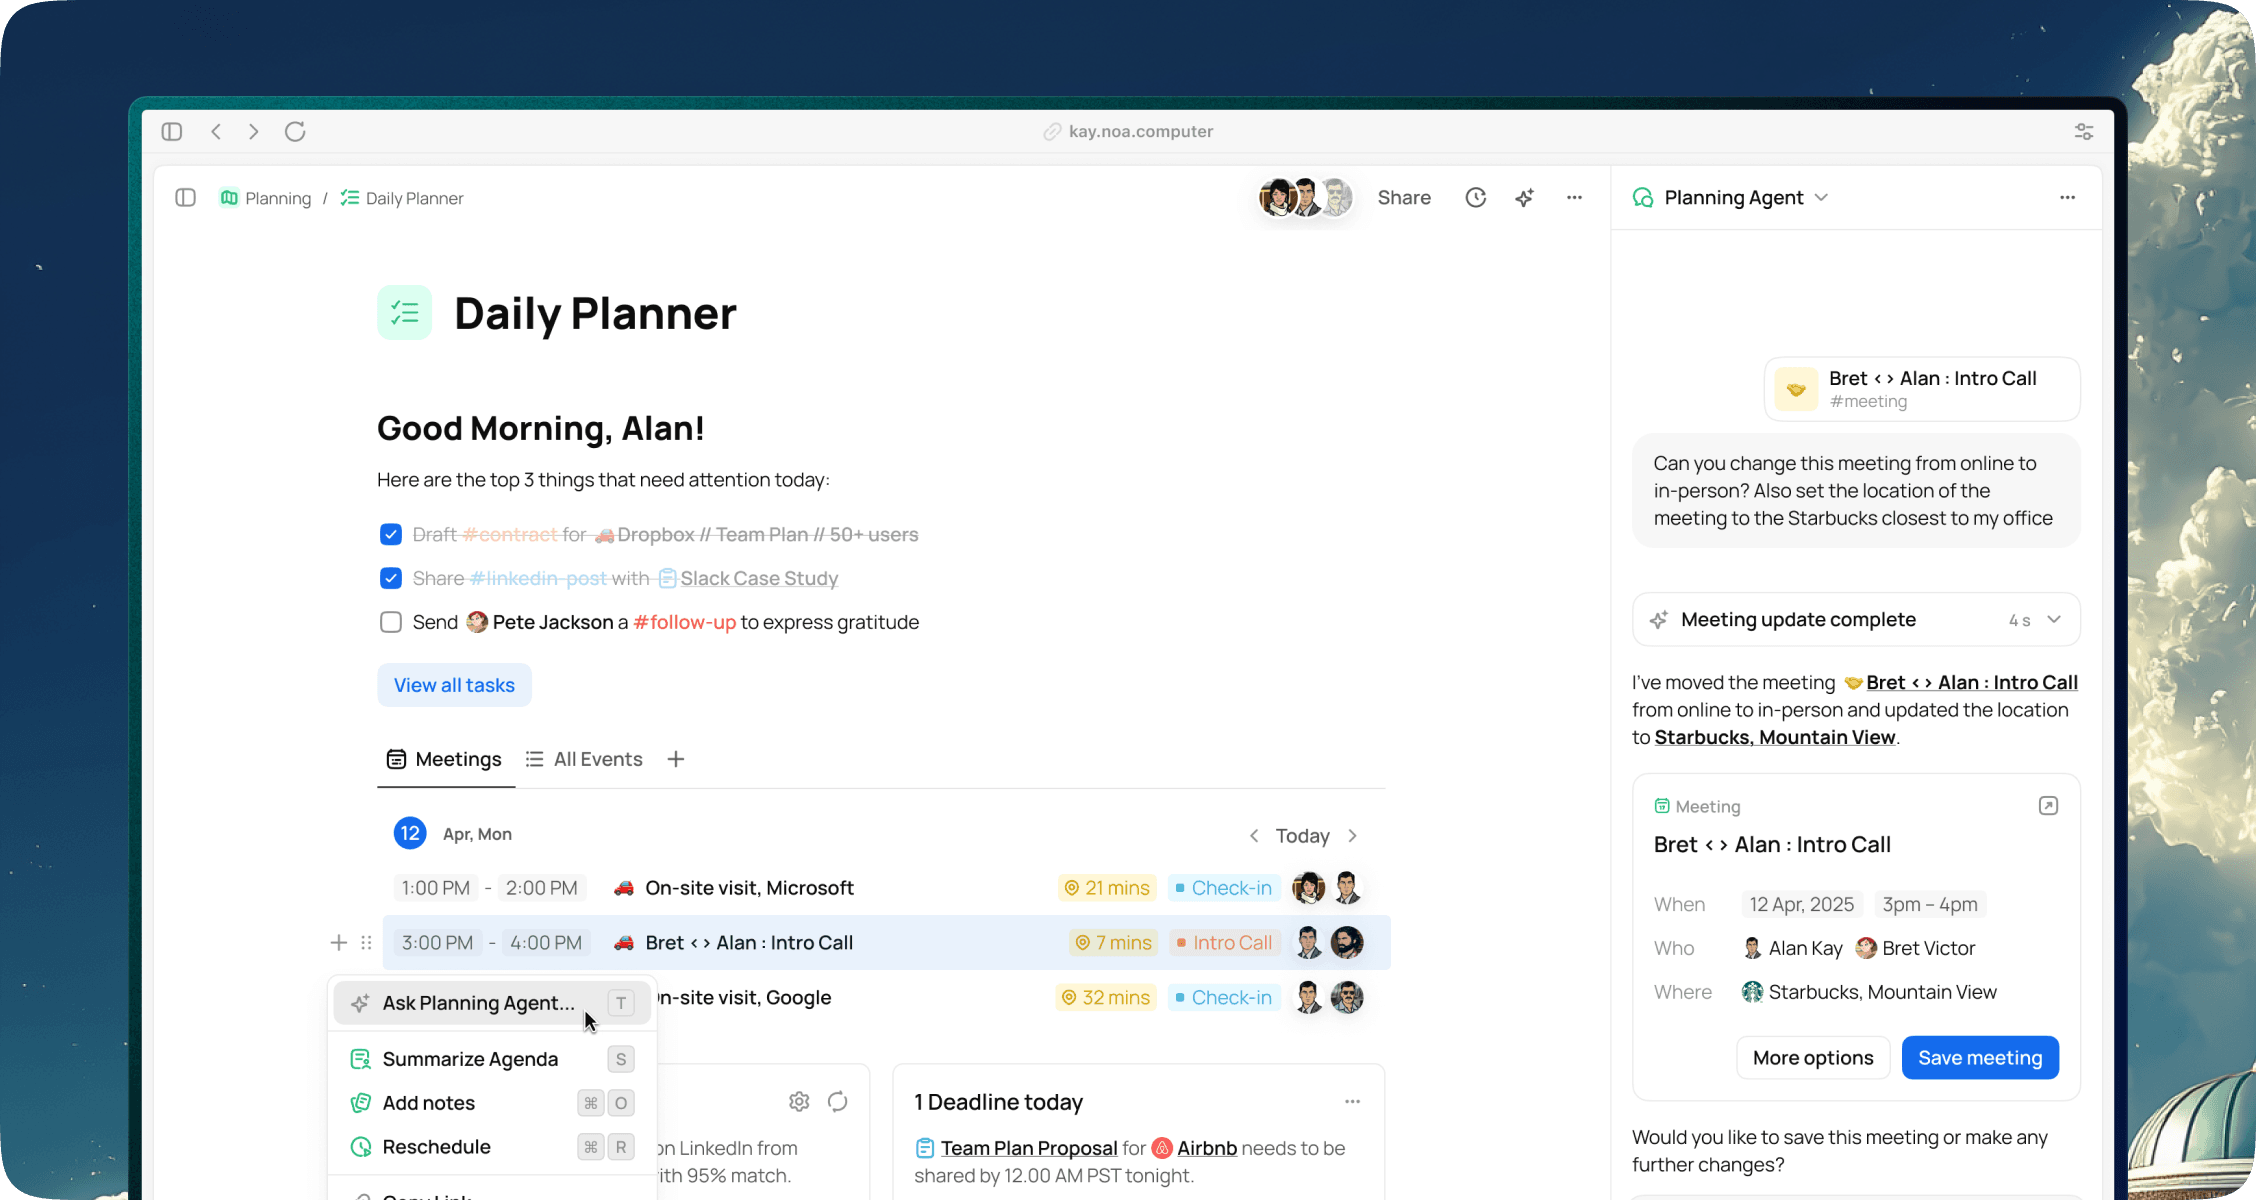This screenshot has width=2256, height=1200.
Task: Open the Team Plan Proposal link
Action: click(1028, 1148)
